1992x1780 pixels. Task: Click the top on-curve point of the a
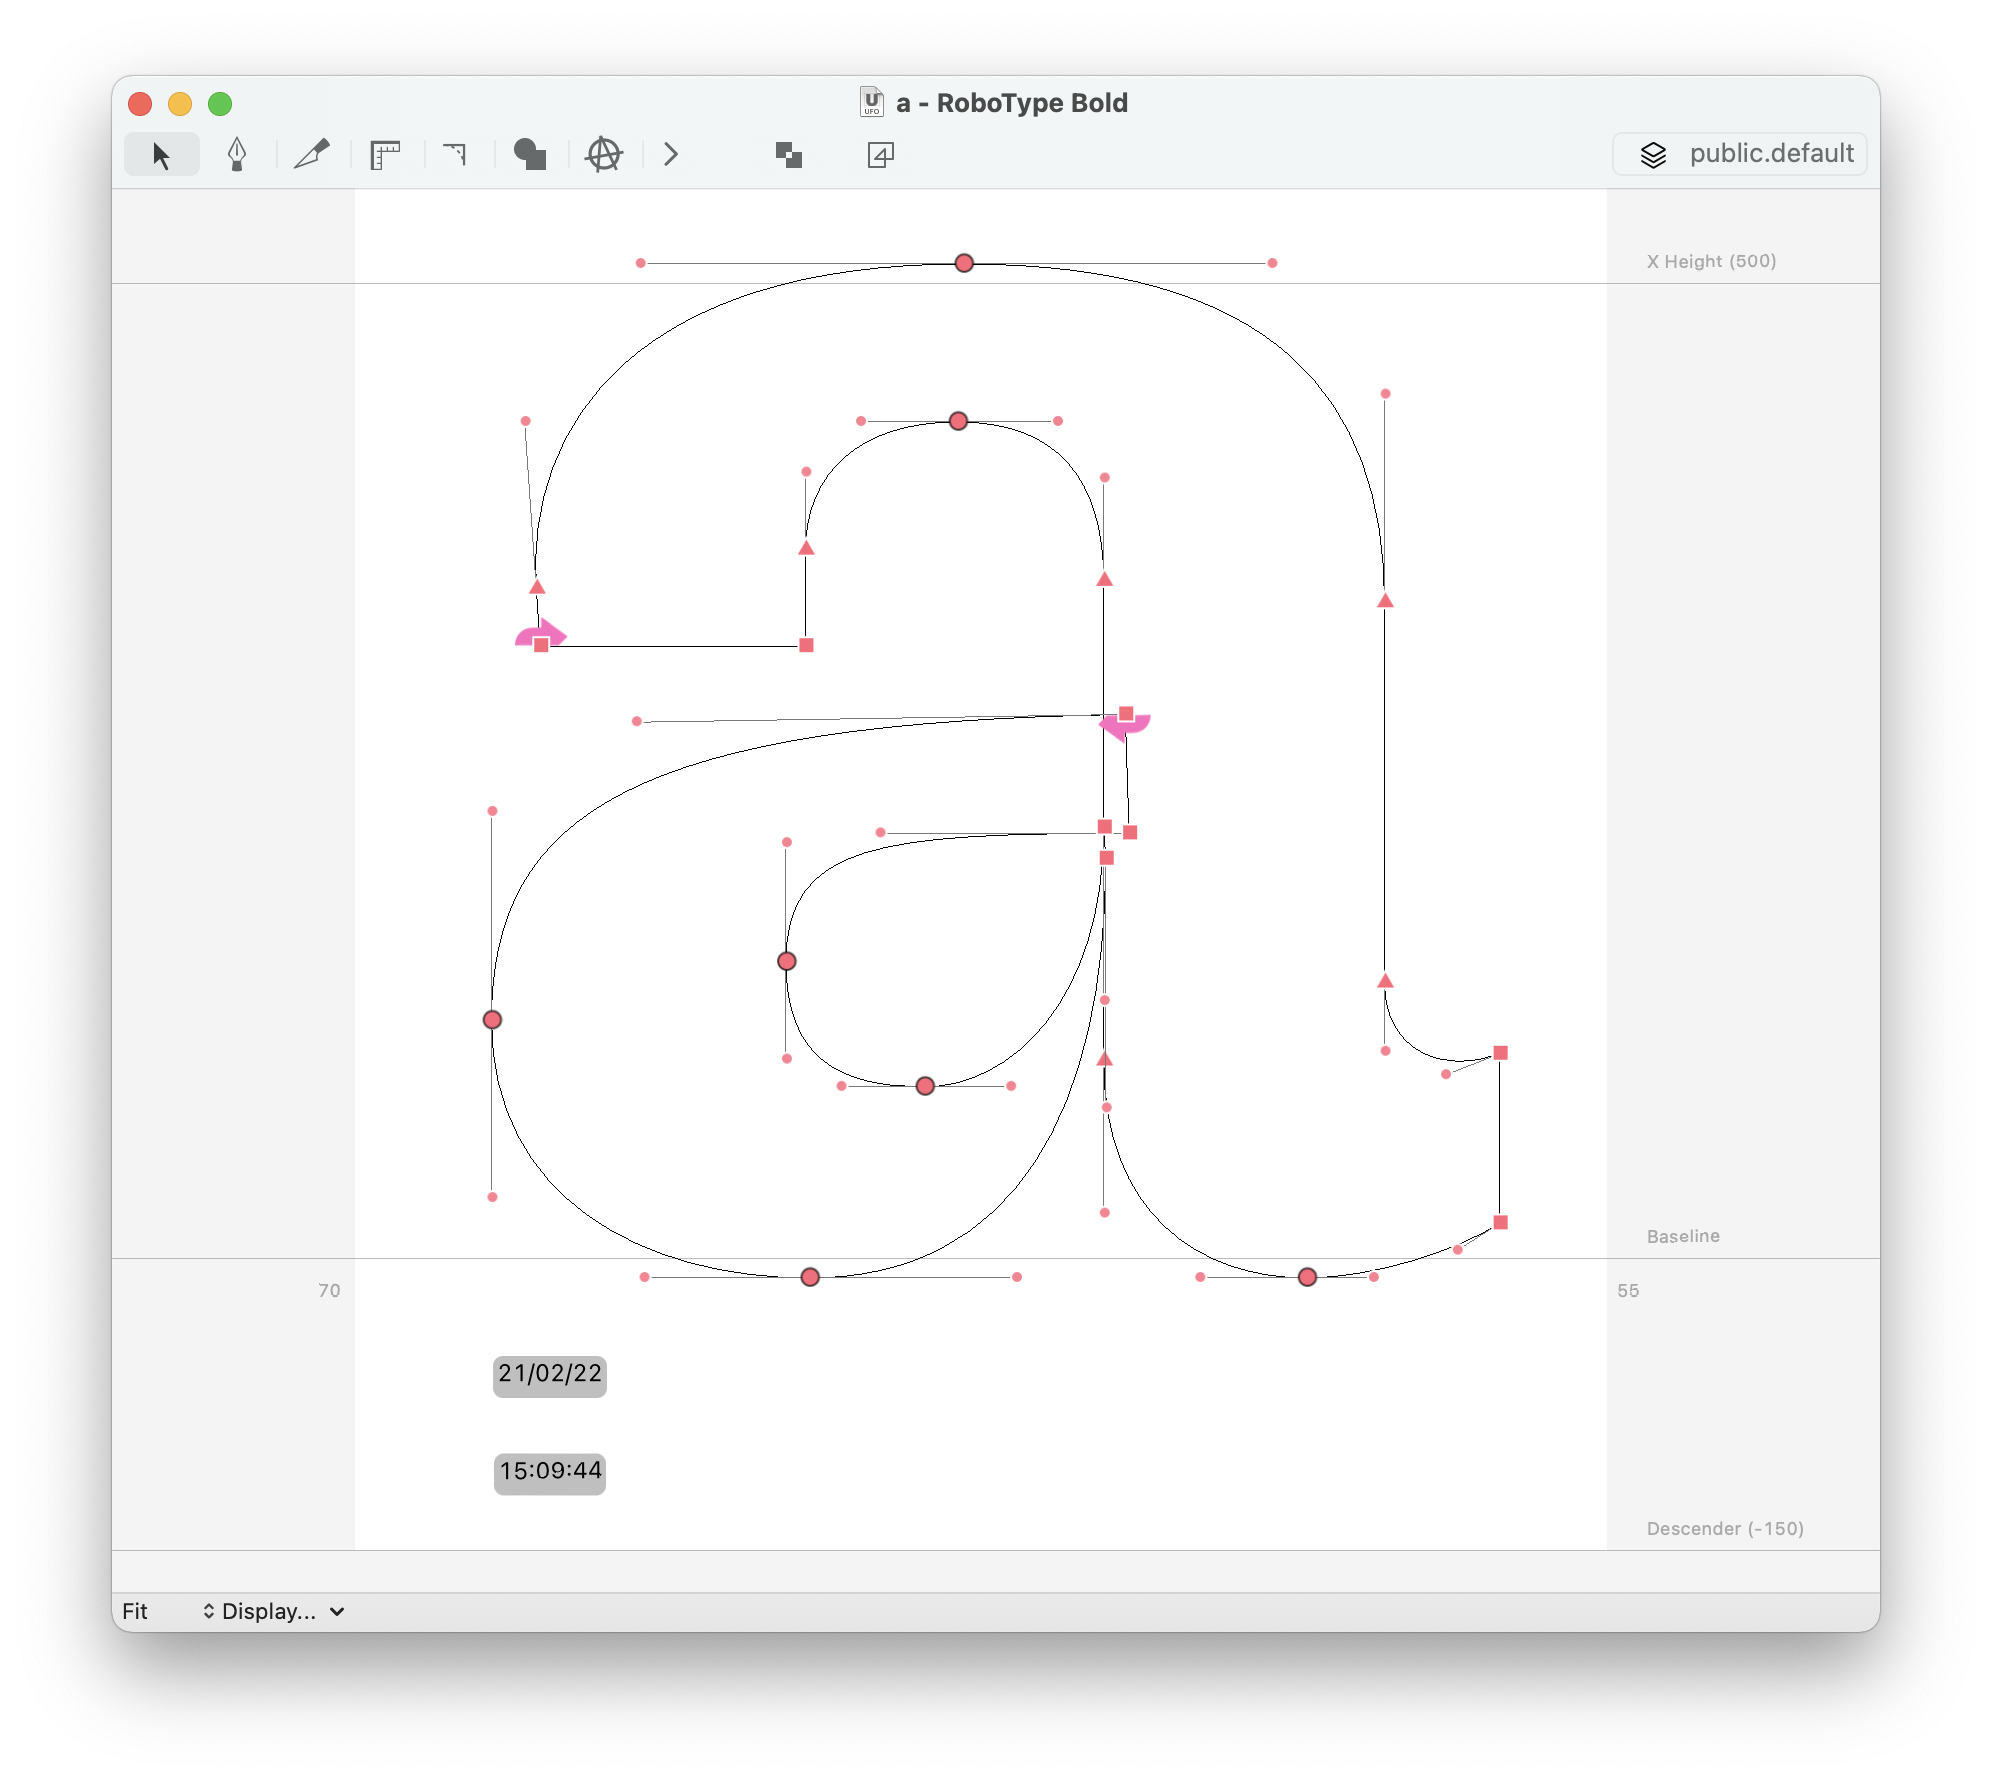tap(963, 263)
